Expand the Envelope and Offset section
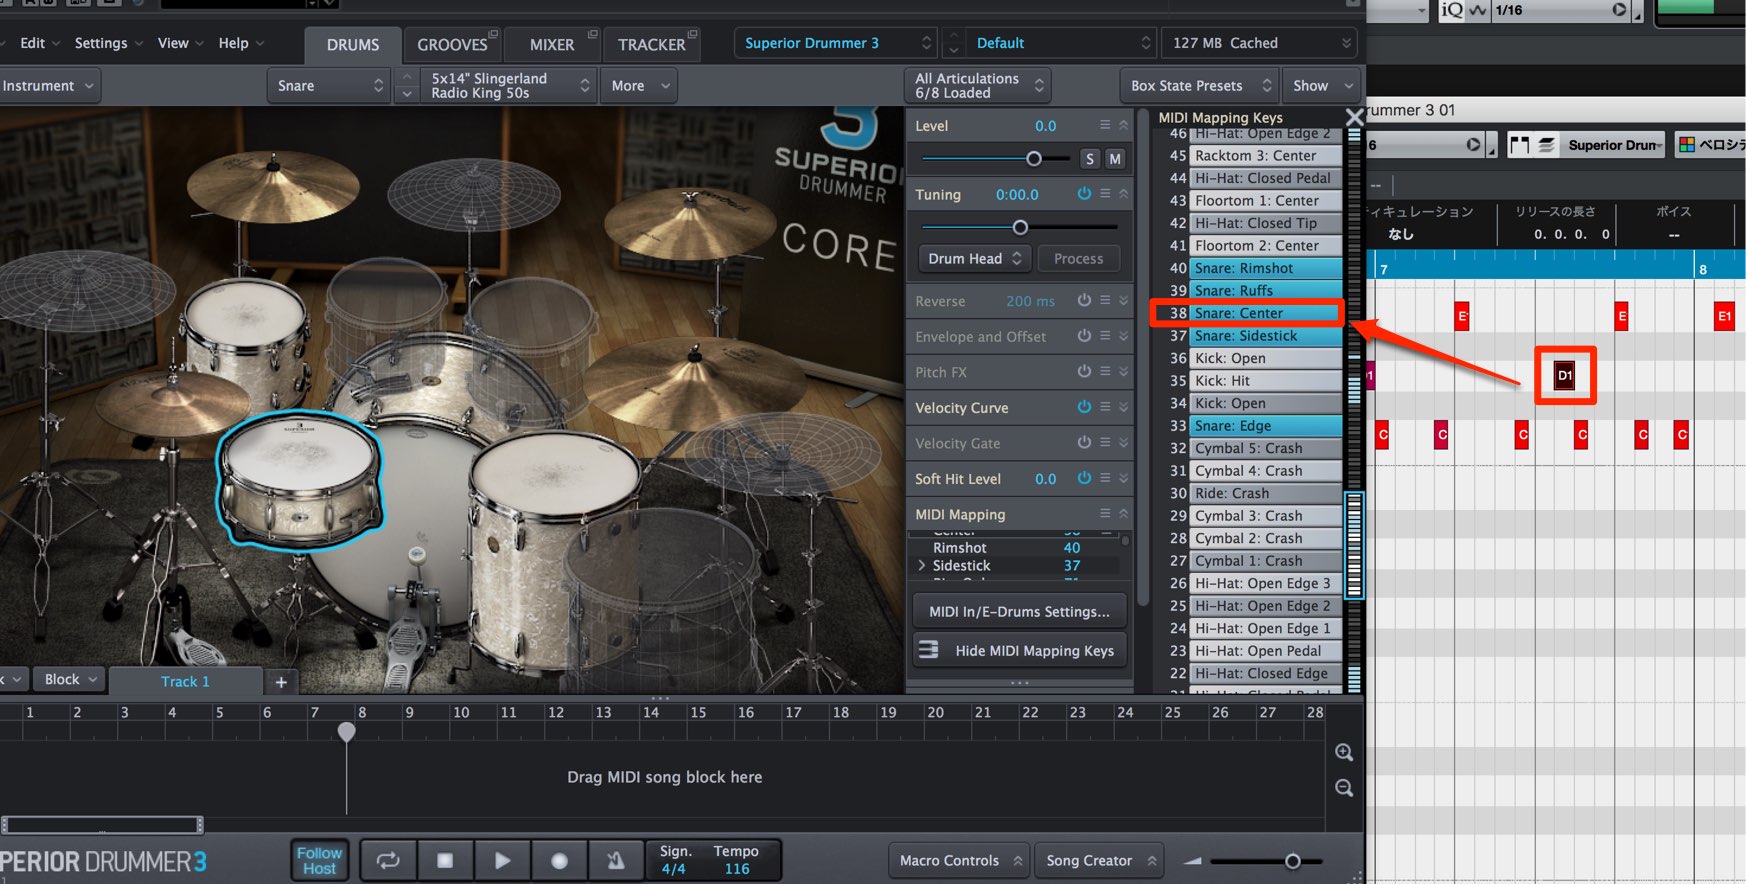Viewport: 1746px width, 884px height. [x=1123, y=336]
